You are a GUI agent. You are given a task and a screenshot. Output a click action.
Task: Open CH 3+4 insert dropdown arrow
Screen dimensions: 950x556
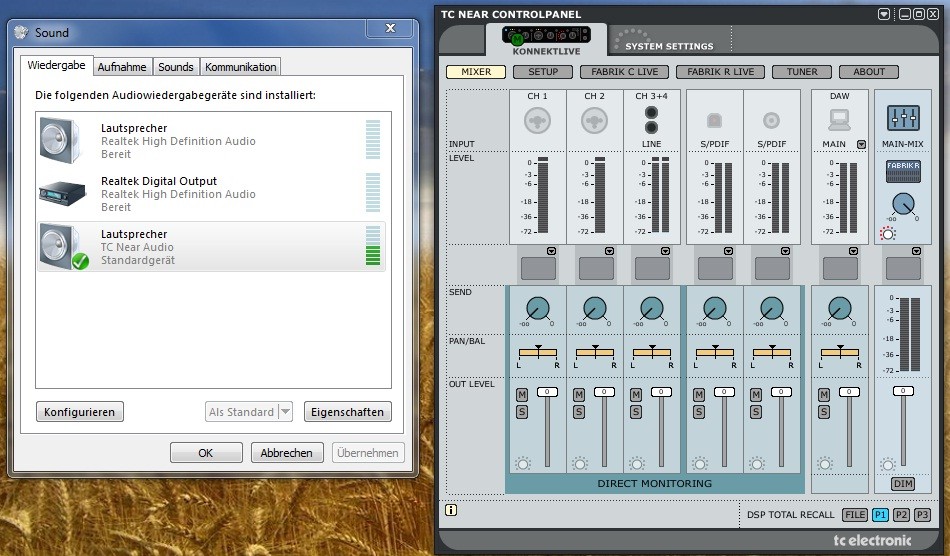[665, 251]
